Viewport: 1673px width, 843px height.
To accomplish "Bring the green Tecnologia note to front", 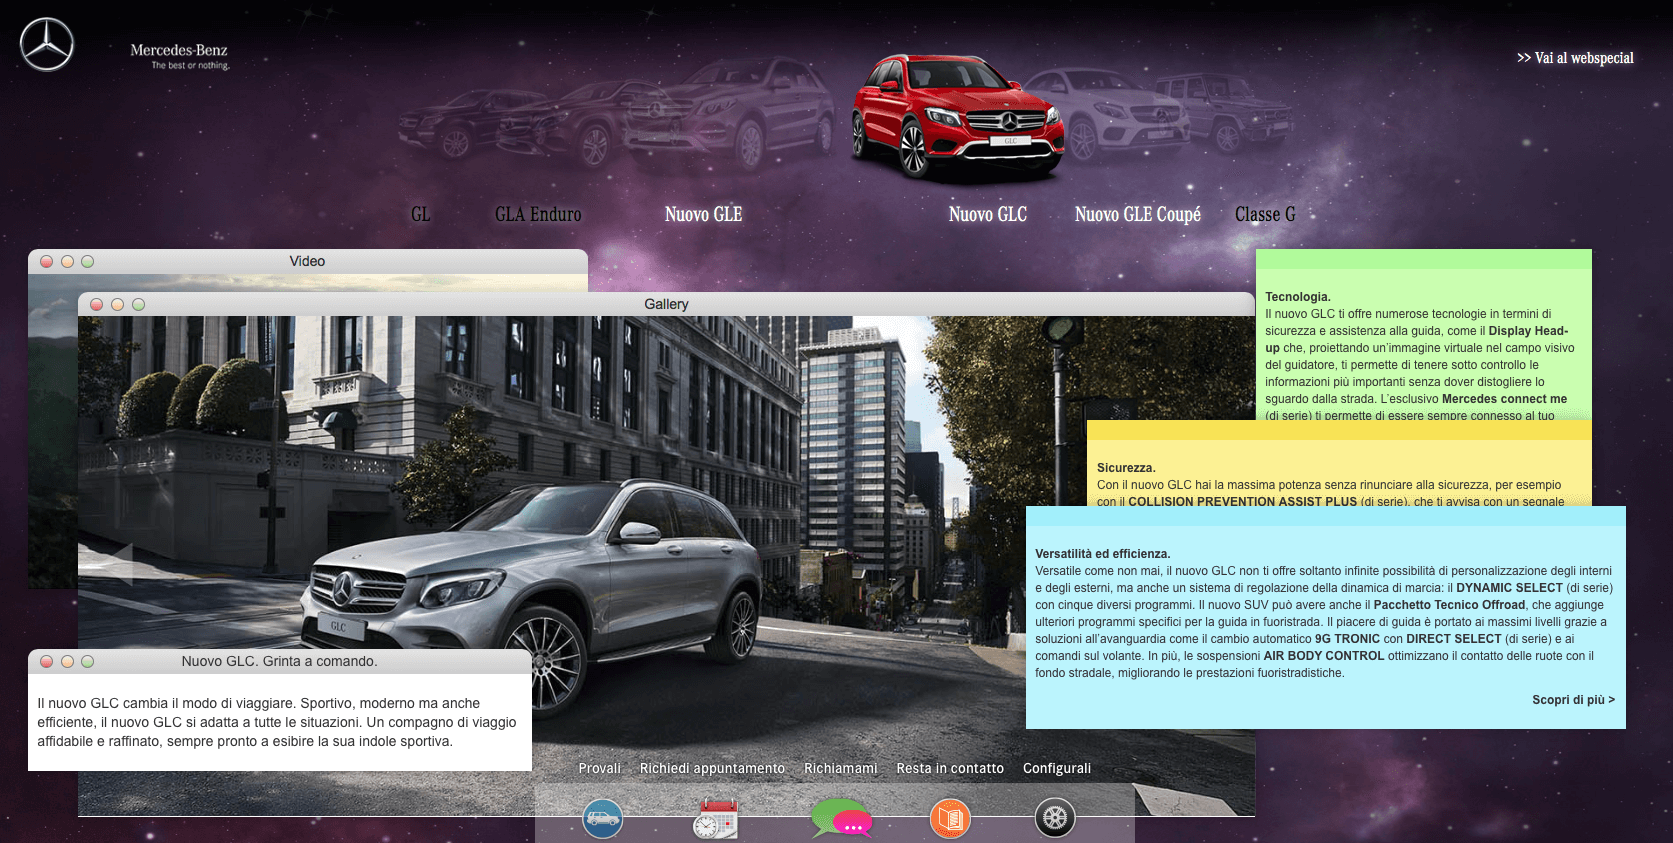I will 1423,335.
